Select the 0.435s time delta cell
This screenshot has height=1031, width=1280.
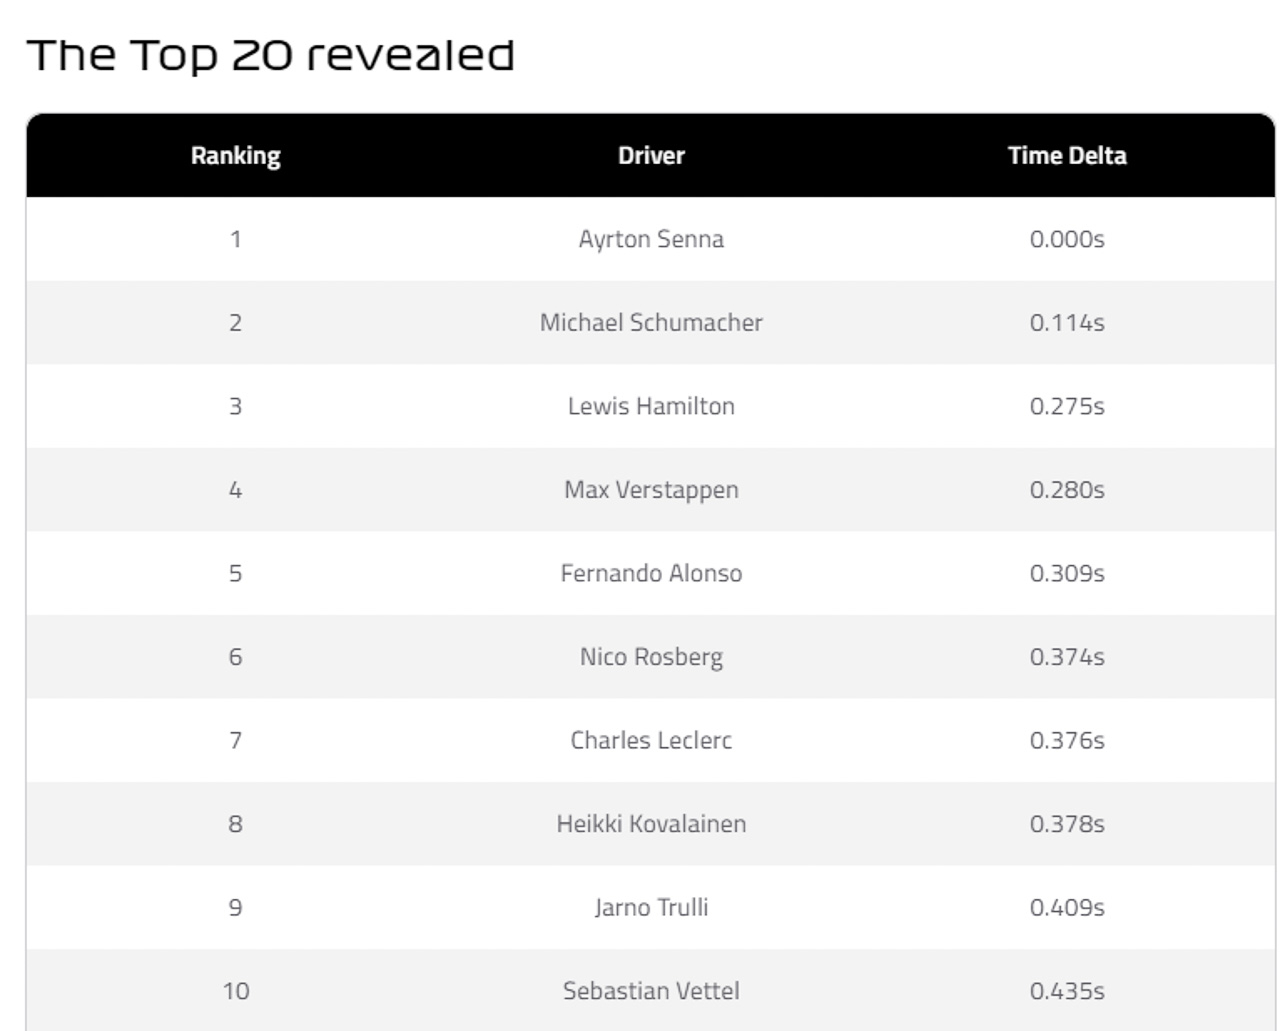click(1067, 991)
